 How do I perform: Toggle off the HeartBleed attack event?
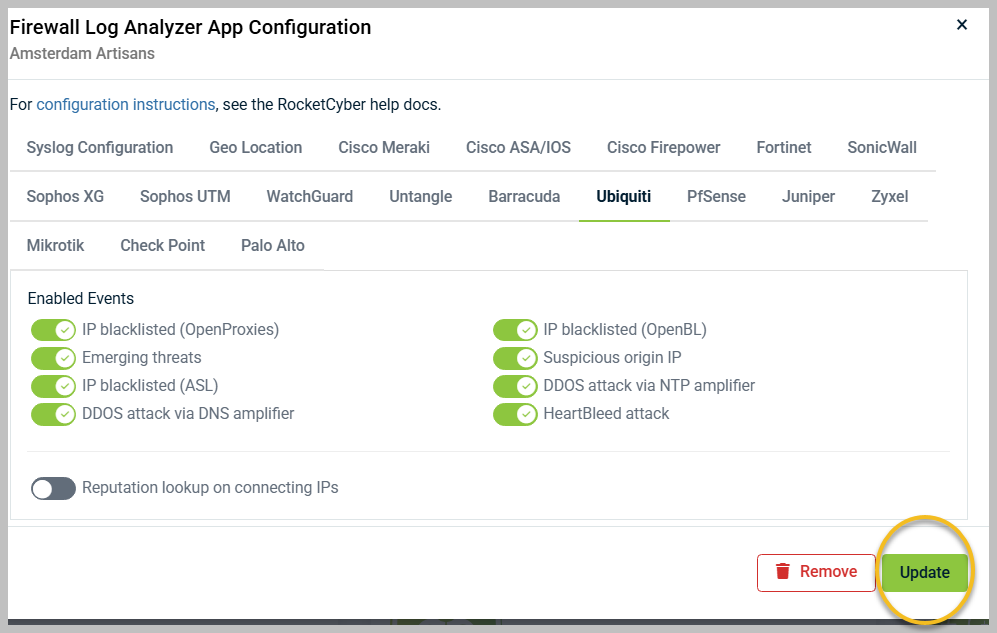click(515, 413)
